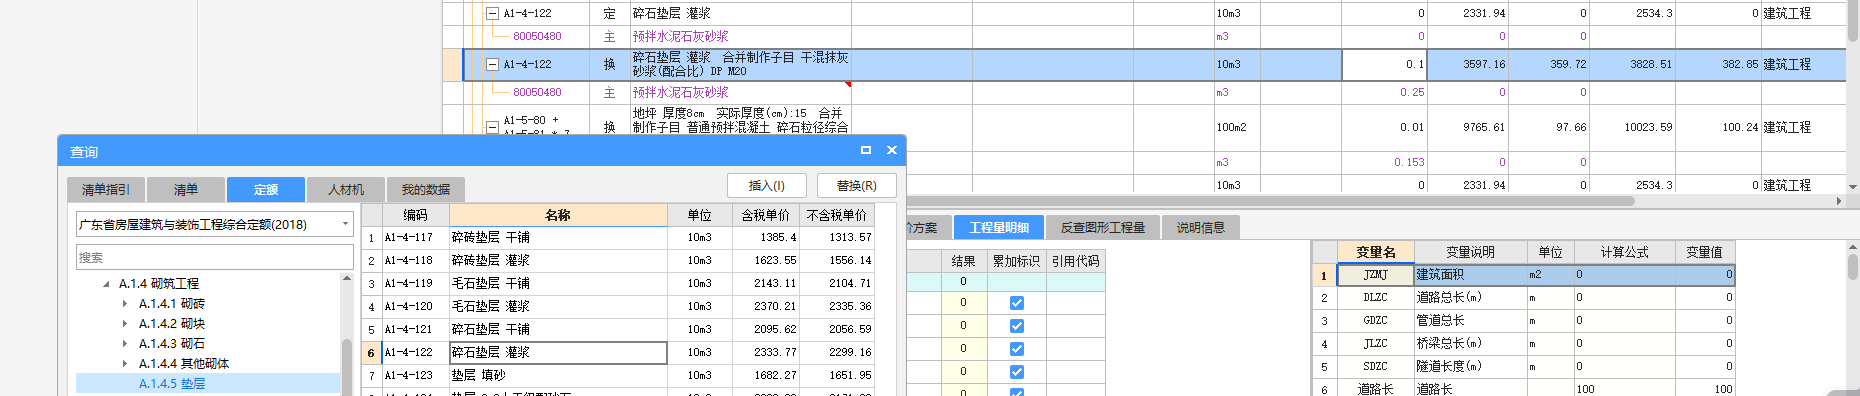Click the 隧道长度(m) description cell

pos(1470,367)
